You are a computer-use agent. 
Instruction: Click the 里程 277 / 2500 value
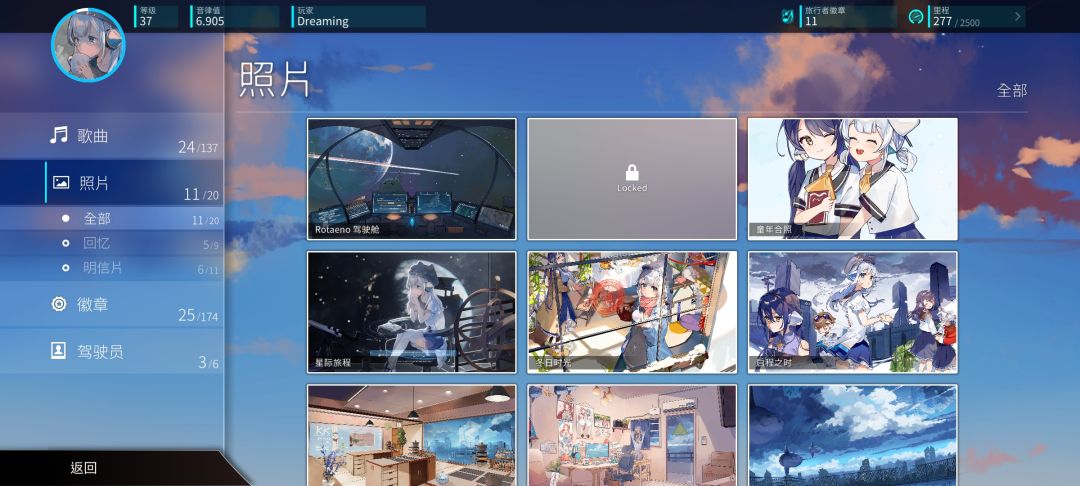click(x=956, y=21)
